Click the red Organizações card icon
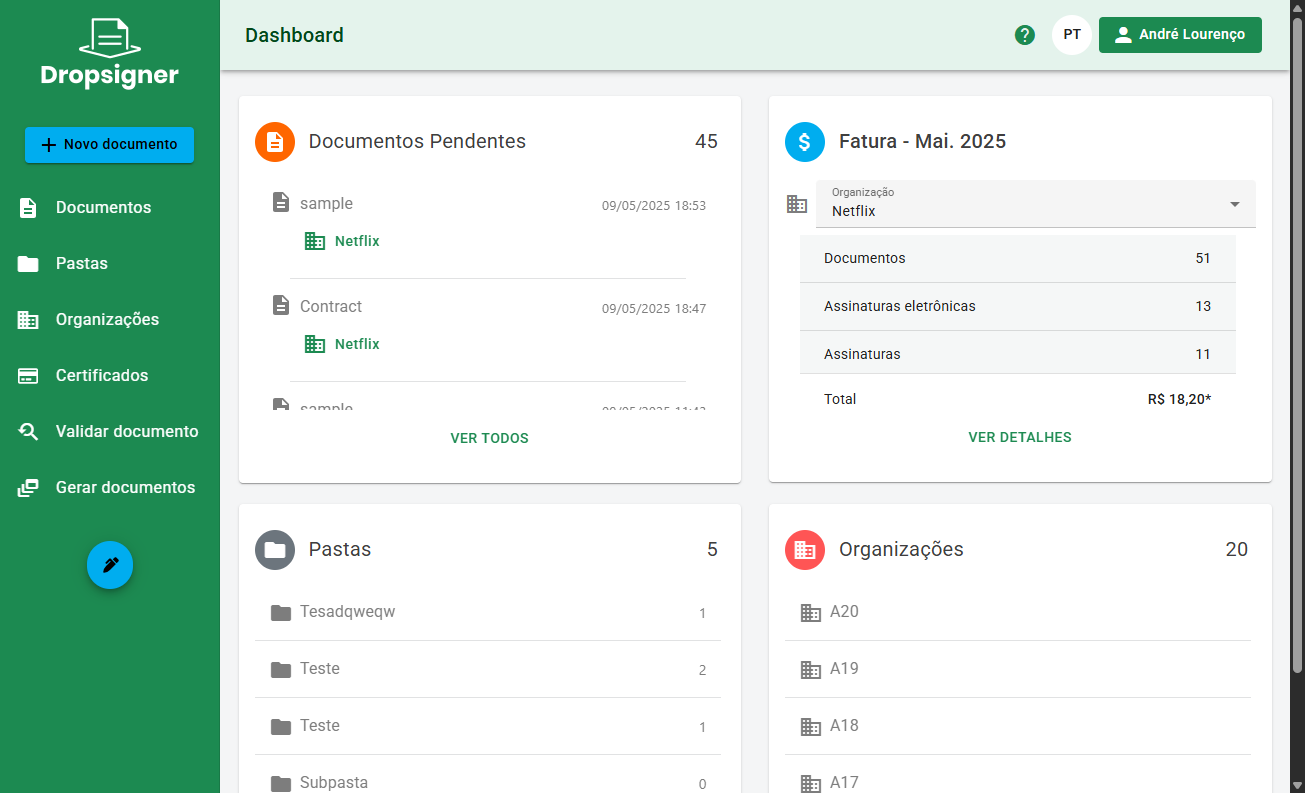The height and width of the screenshot is (793, 1305). 805,550
